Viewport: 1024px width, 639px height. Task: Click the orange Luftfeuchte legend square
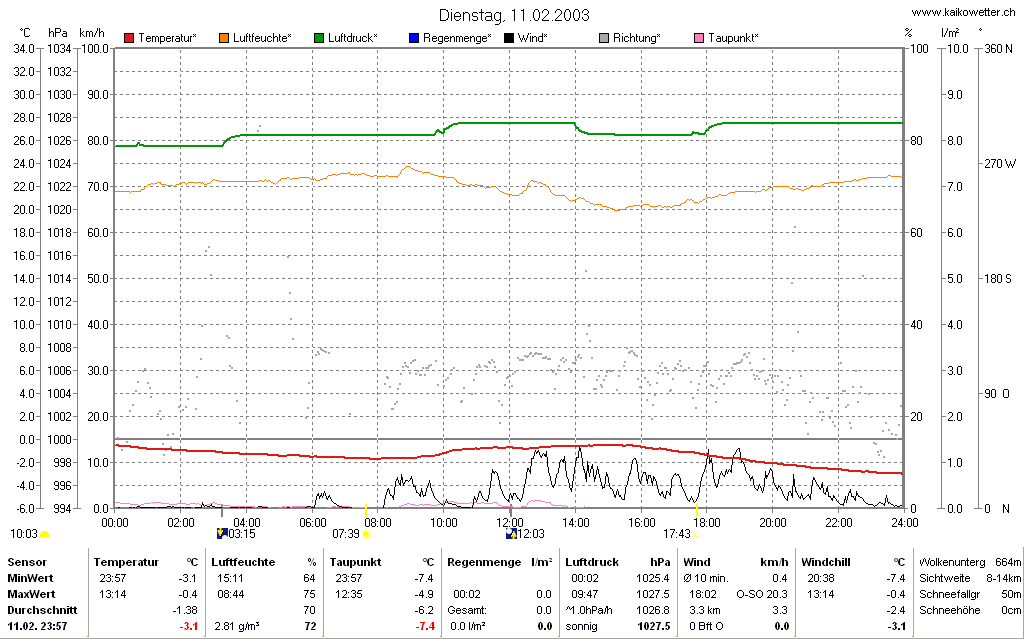(224, 38)
